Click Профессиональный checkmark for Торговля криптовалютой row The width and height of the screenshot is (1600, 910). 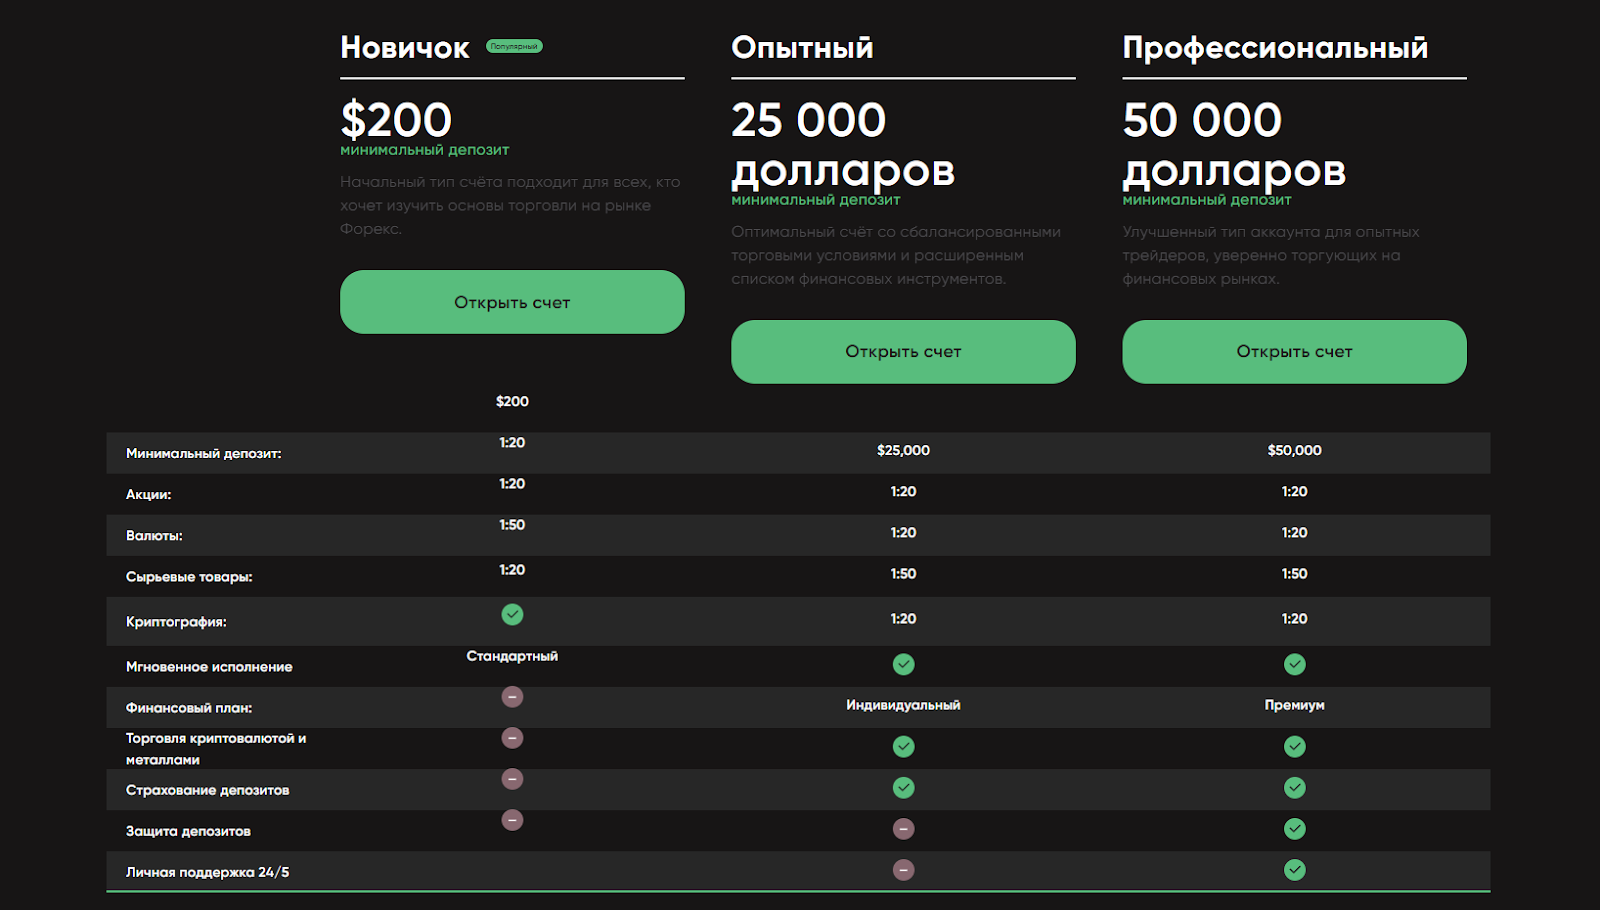[1294, 747]
